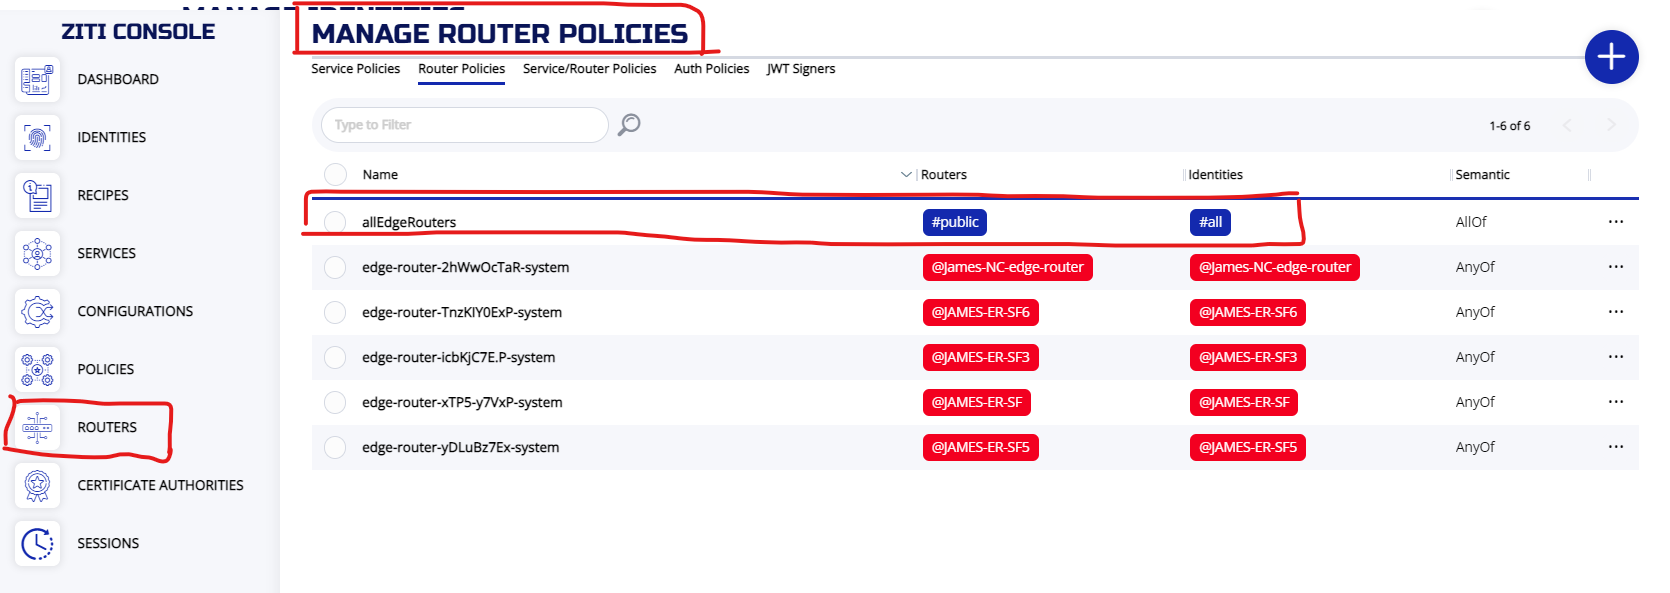1670x593 pixels.
Task: Open the Dashboard sidebar icon
Action: (37, 80)
